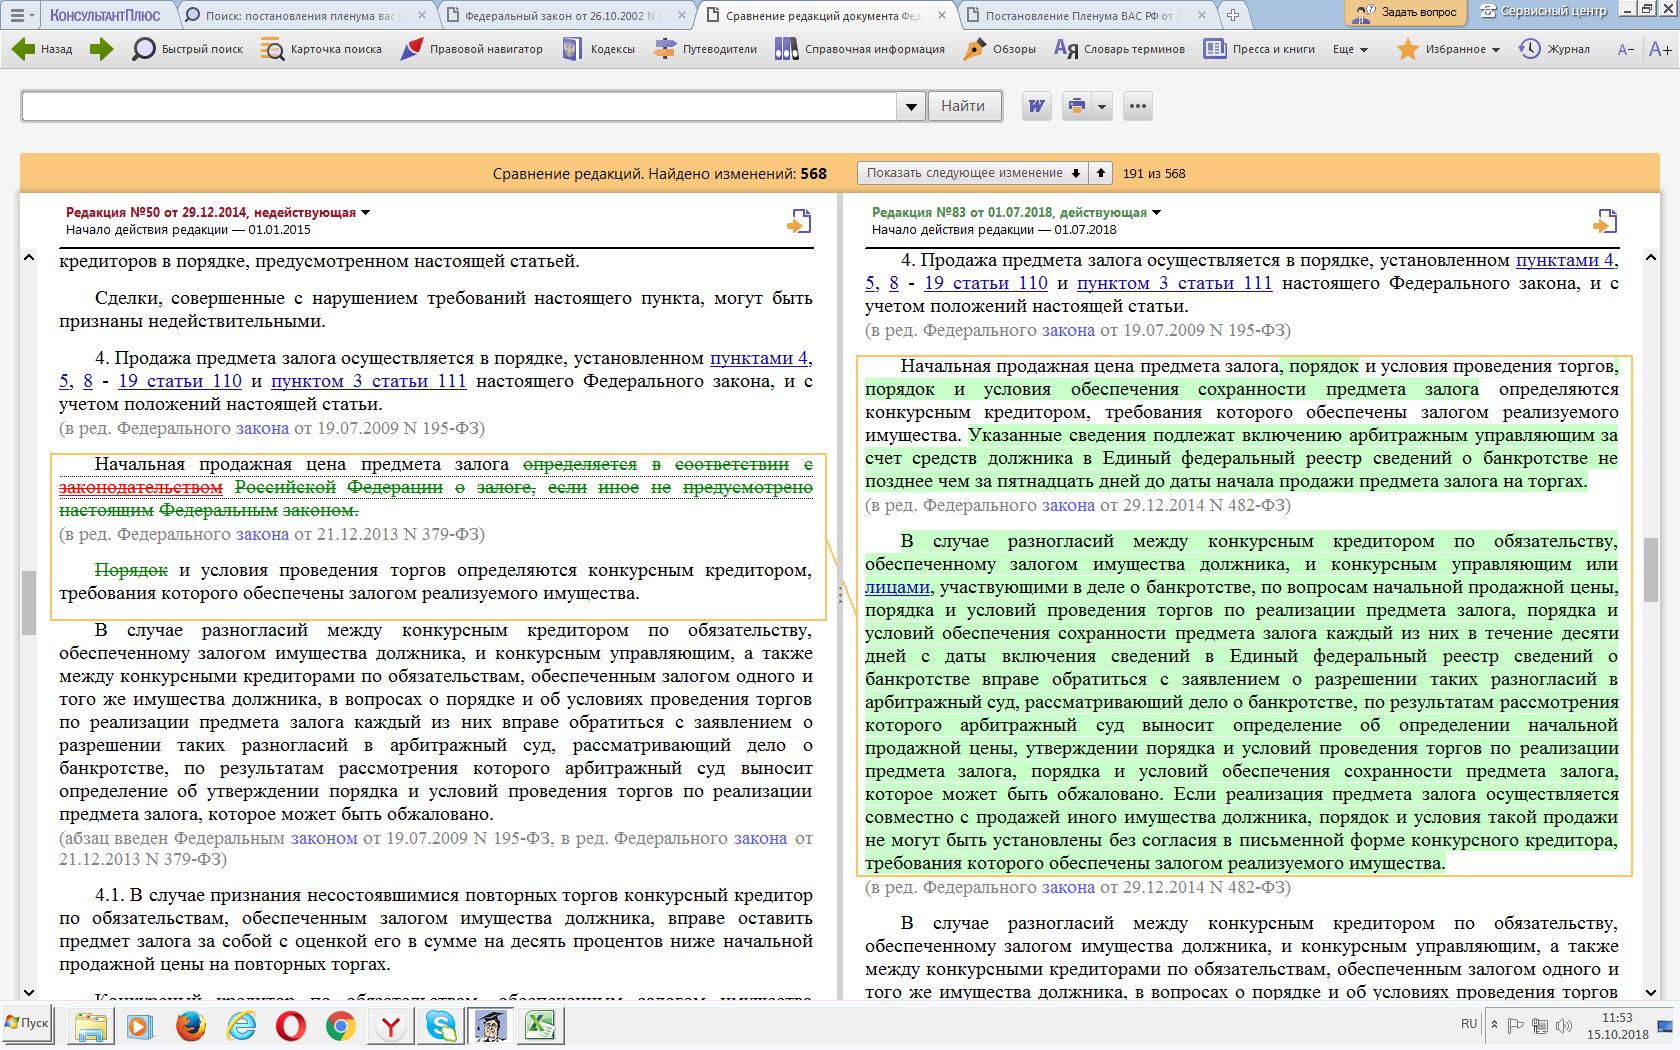1680x1050 pixels.
Task: Click the printer icon
Action: [1077, 106]
